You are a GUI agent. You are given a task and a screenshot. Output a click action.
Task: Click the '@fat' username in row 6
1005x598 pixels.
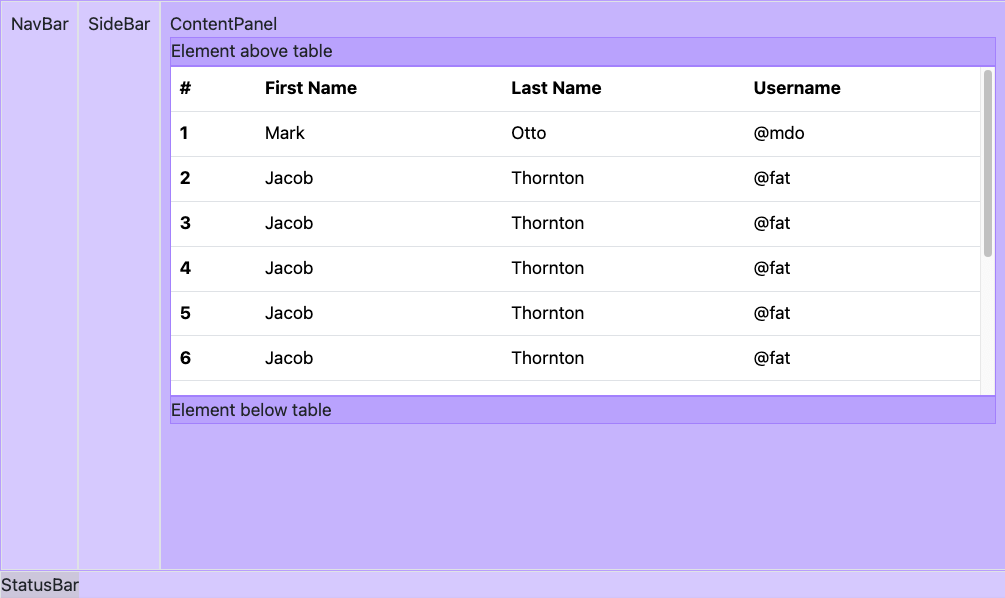coord(772,358)
